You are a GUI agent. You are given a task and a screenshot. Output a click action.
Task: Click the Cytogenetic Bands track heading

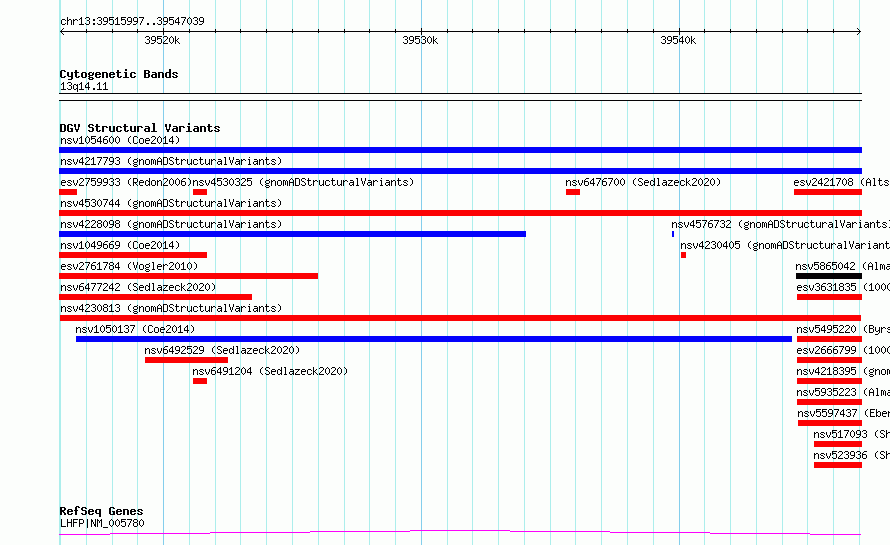[119, 74]
